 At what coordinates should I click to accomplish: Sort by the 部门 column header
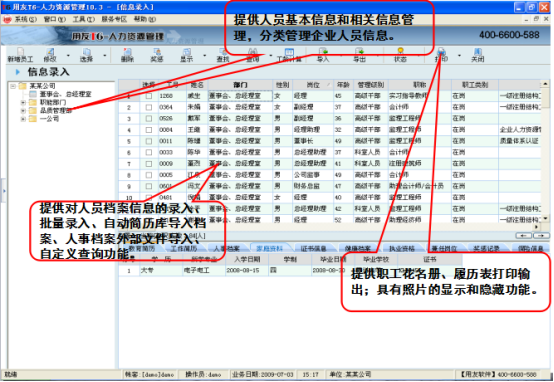coord(240,85)
